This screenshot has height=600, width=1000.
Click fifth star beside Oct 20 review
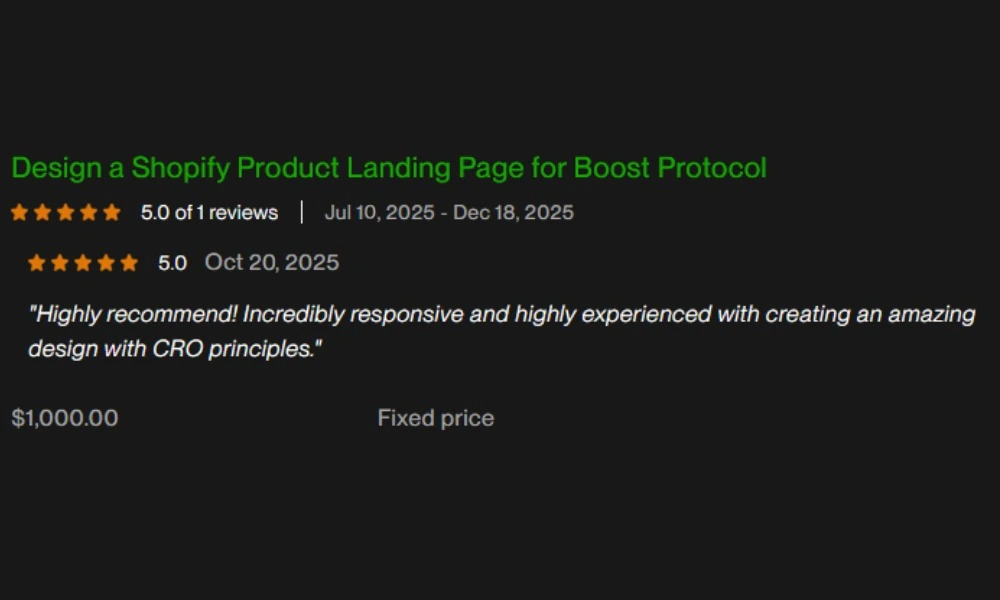(129, 263)
